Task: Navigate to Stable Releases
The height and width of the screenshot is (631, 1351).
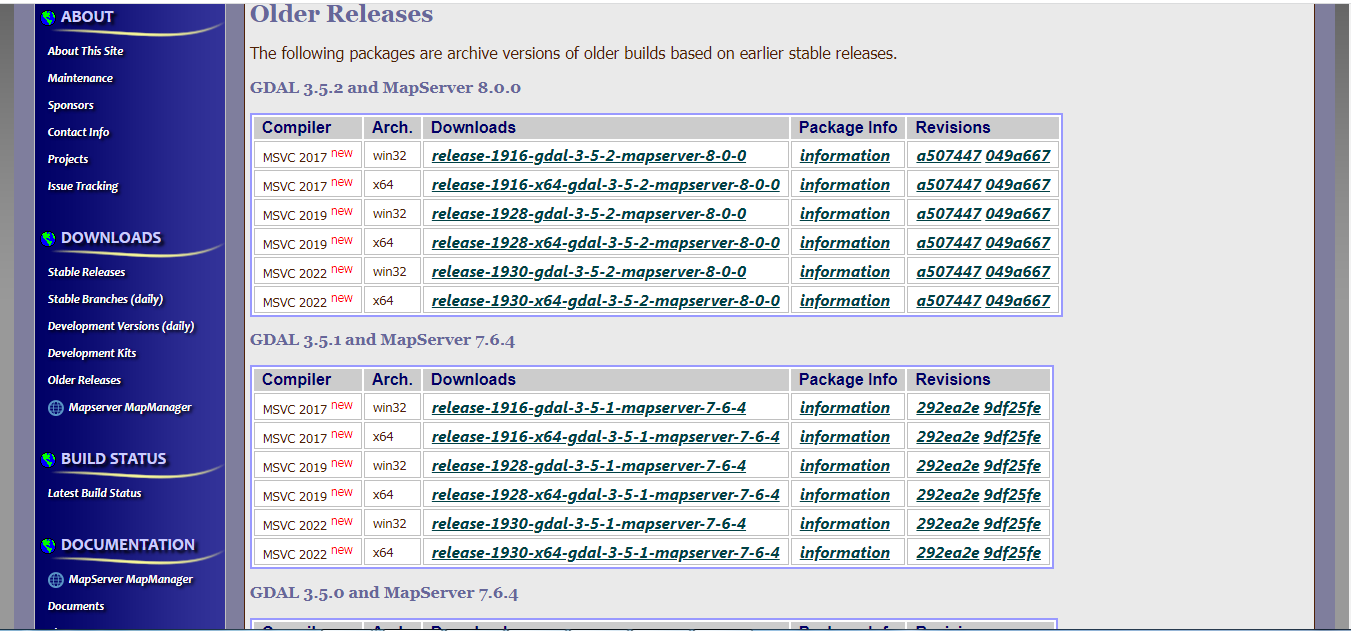Action: click(87, 272)
